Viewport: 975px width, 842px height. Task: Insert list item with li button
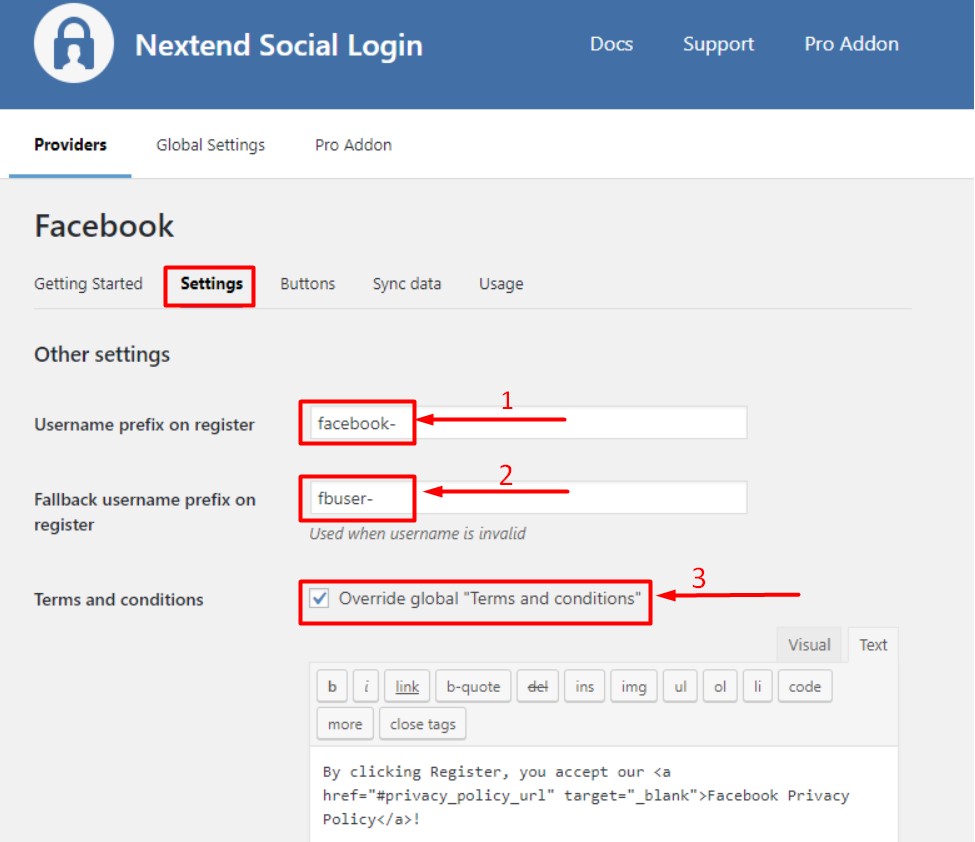click(757, 687)
